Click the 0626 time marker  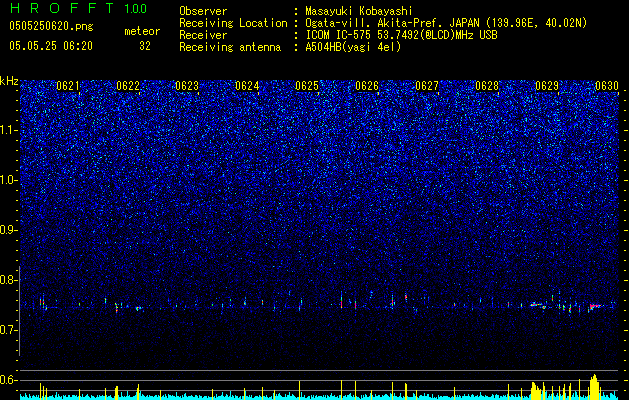point(367,86)
